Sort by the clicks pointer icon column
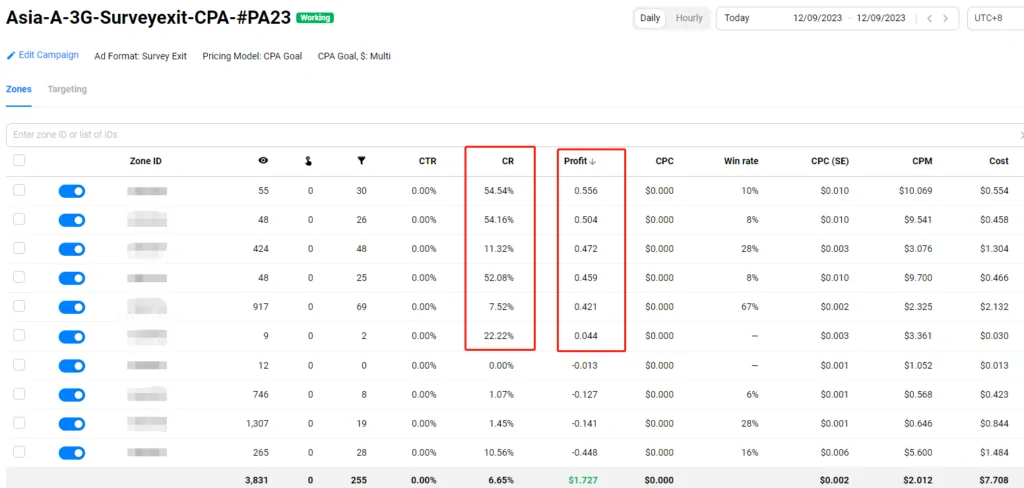 (x=309, y=161)
